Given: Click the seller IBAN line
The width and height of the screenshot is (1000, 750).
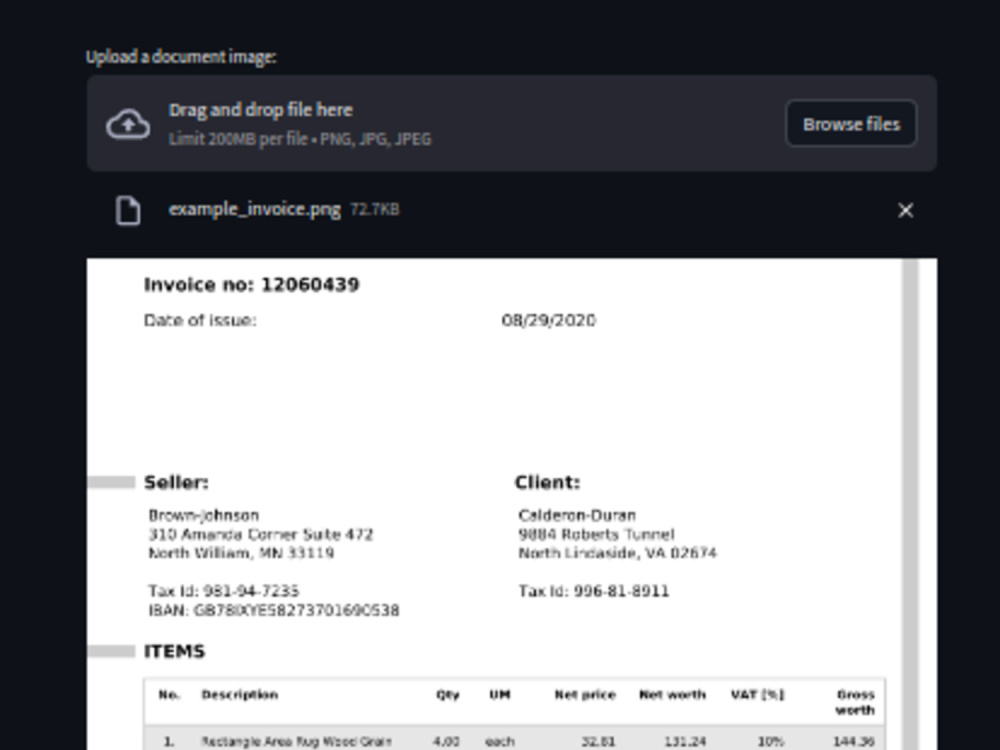Looking at the screenshot, I should tap(274, 610).
